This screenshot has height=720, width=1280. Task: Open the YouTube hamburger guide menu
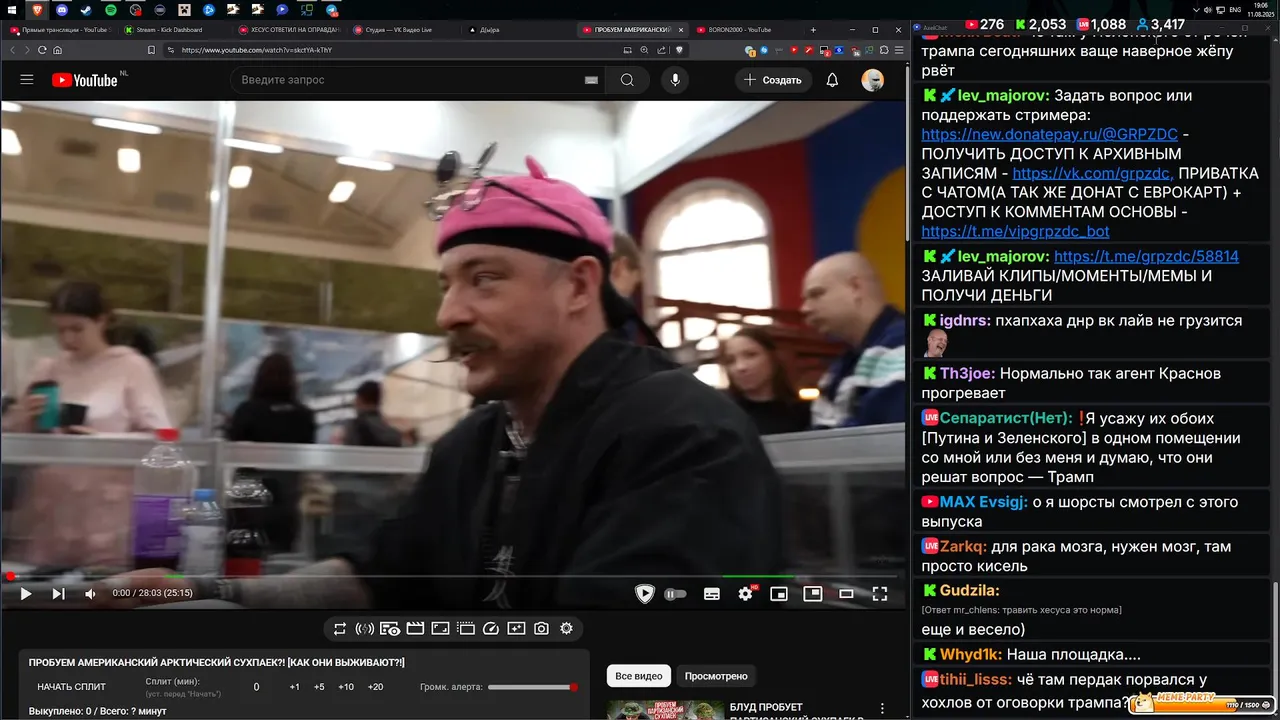(x=27, y=80)
